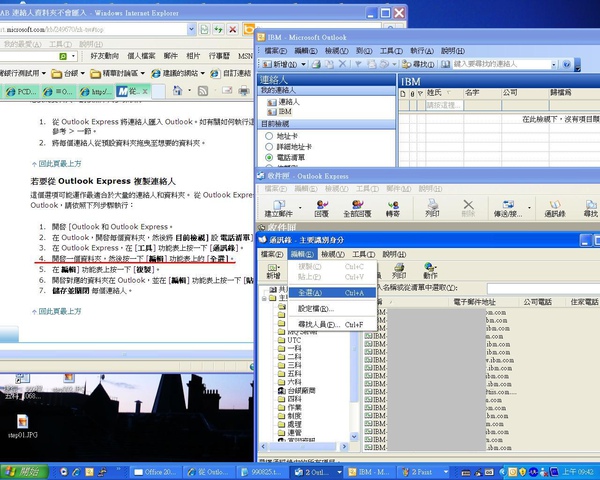This screenshot has width=600, height=480.
Task: Open Create Mail dropdown arrow in Outlook Express
Action: [x=300, y=208]
